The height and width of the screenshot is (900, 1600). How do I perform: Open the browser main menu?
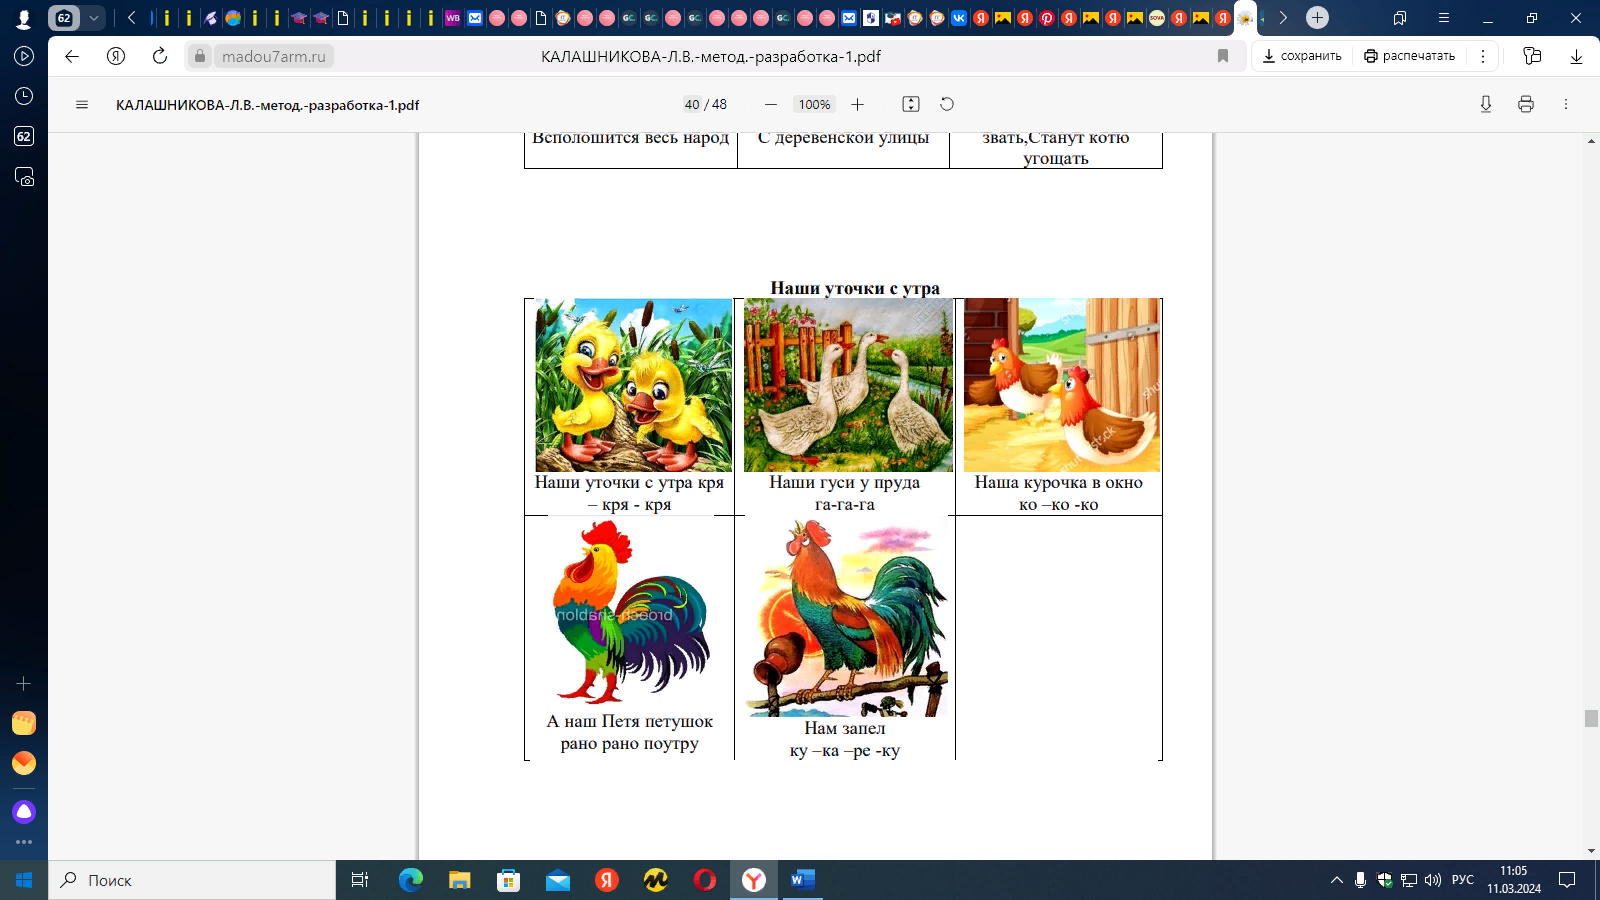[x=1443, y=18]
